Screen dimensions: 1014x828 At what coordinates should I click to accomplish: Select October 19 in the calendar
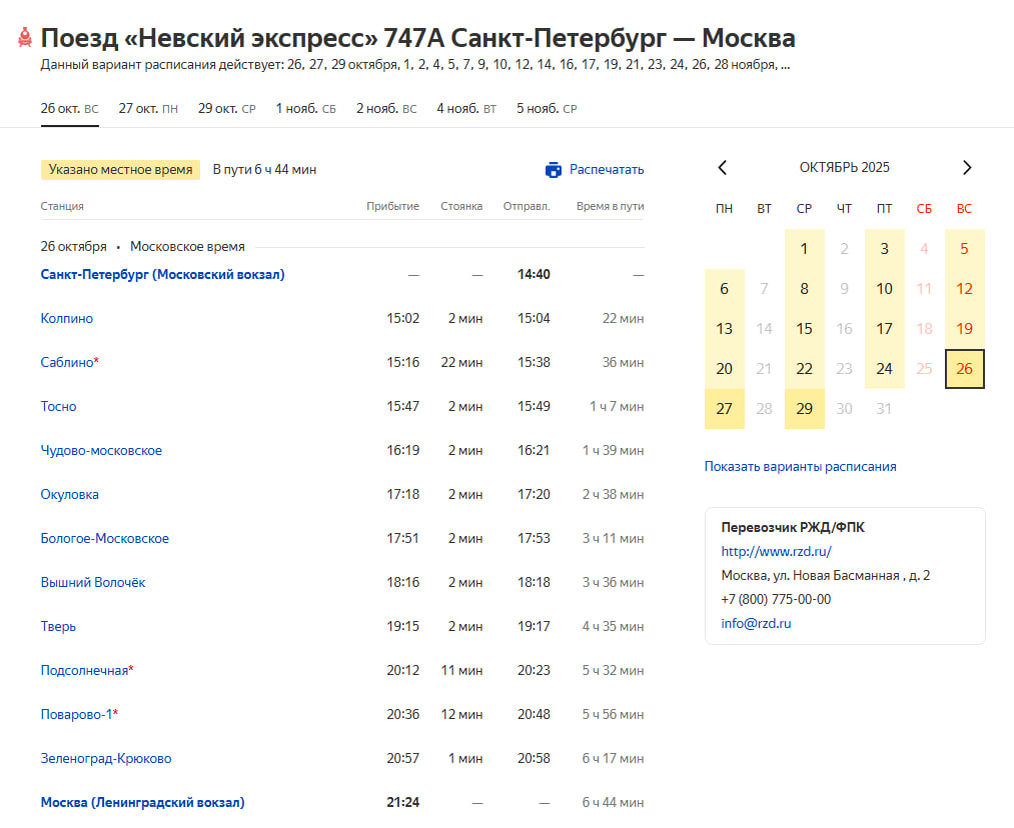click(x=964, y=329)
